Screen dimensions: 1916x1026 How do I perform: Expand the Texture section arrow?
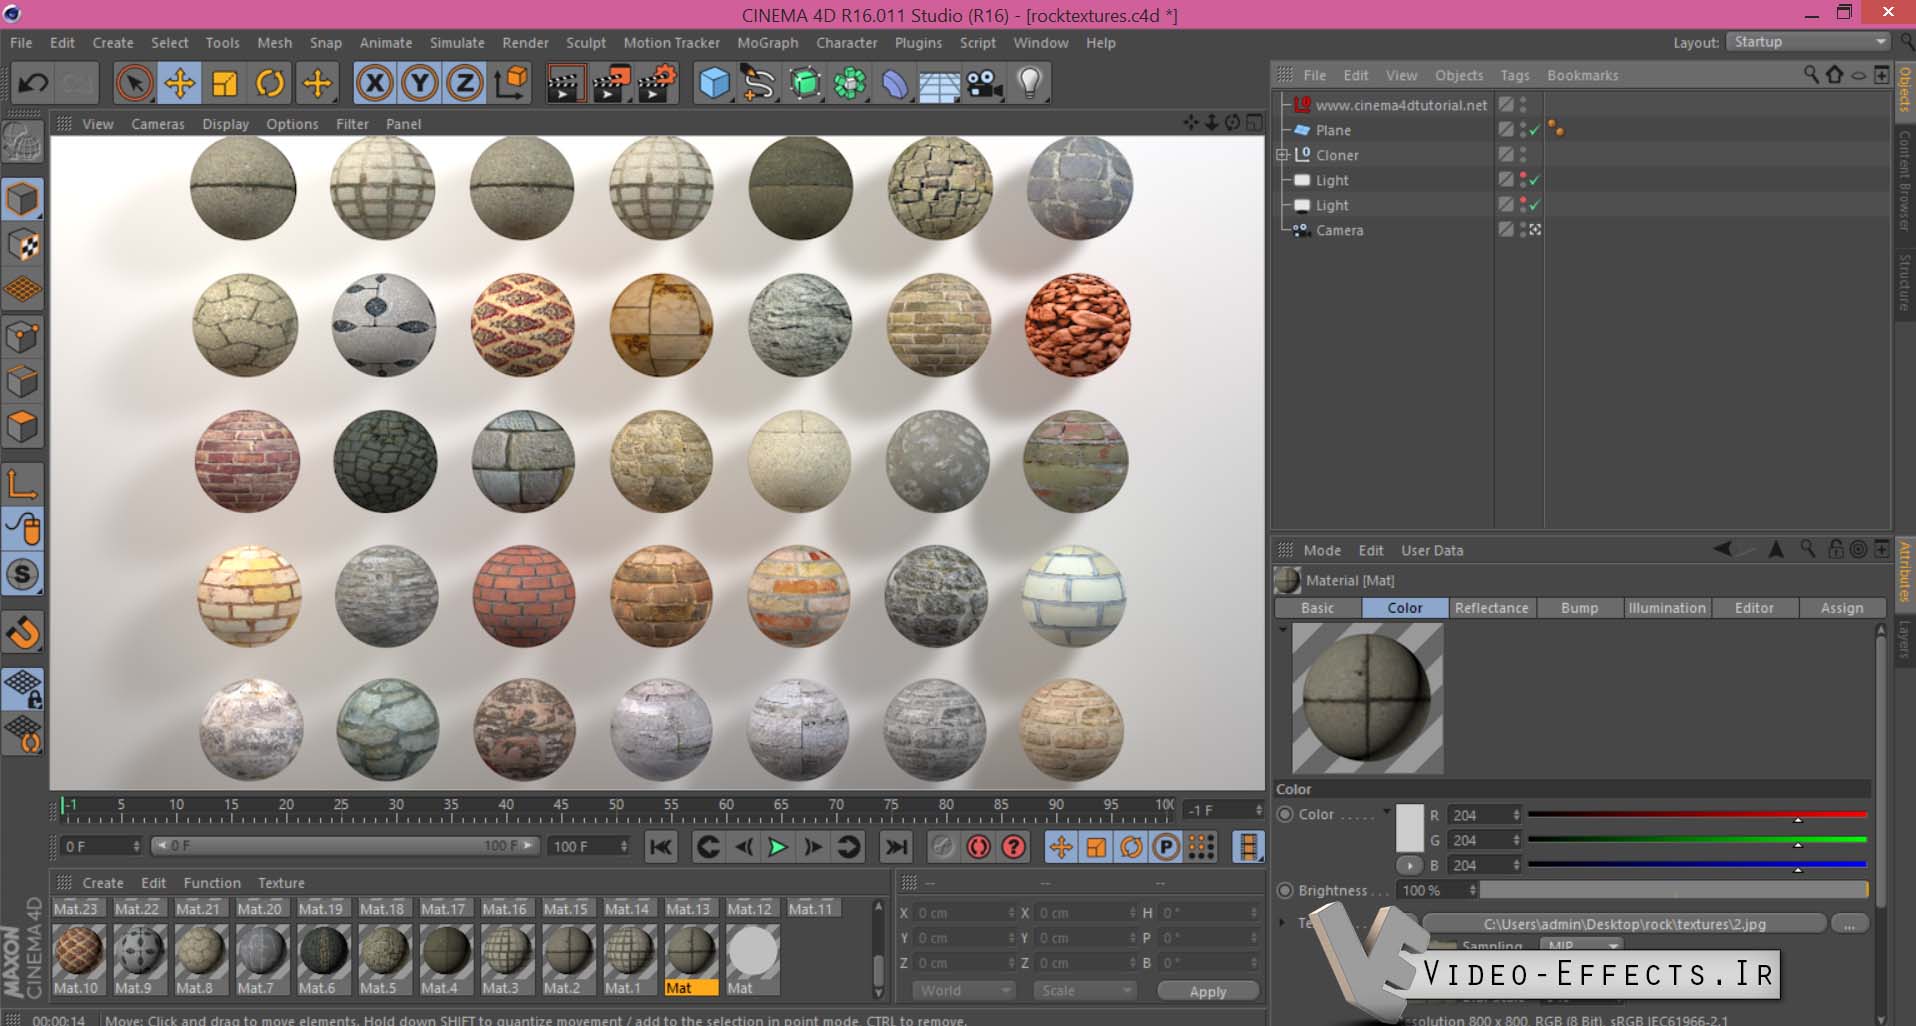point(1283,922)
